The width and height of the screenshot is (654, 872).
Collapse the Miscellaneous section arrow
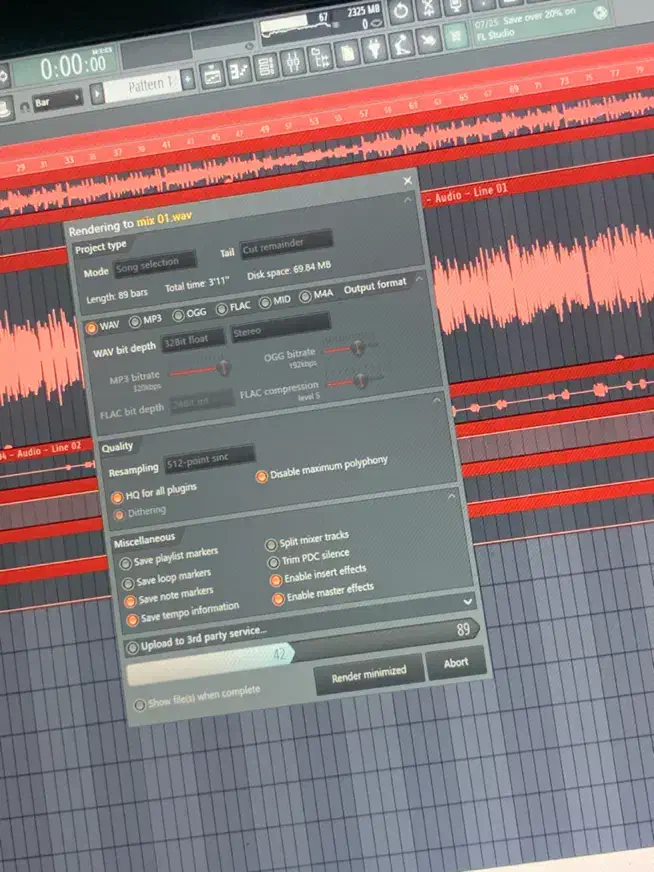point(452,496)
